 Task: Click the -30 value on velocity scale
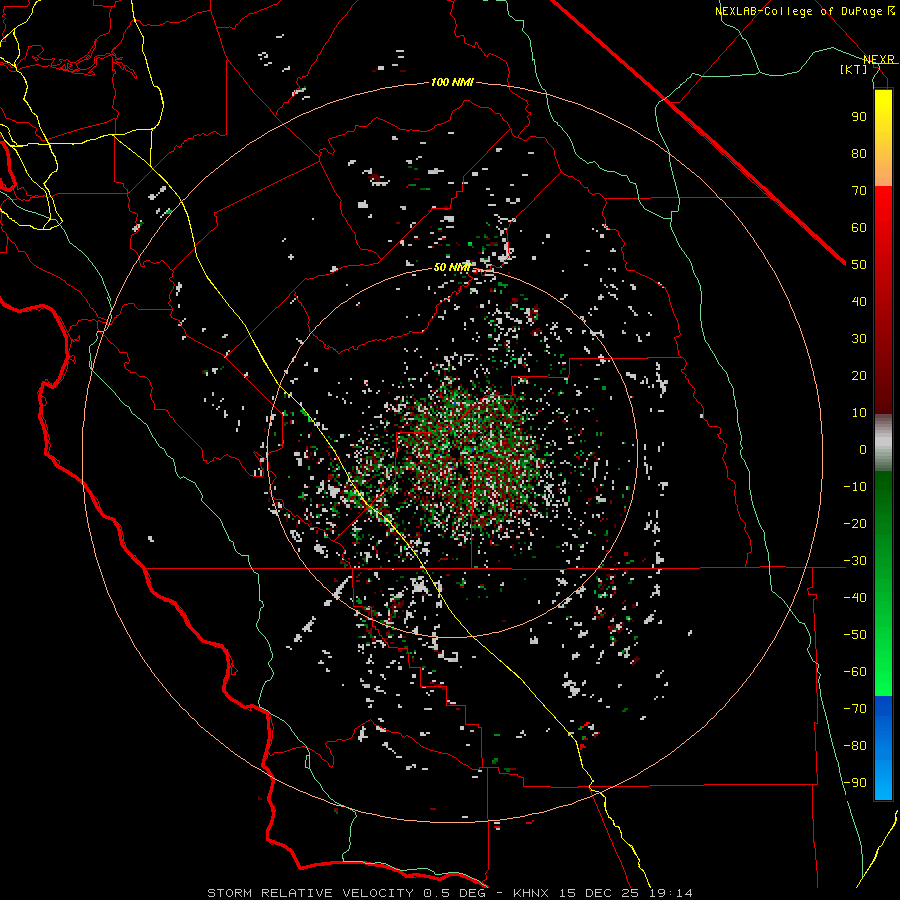[x=855, y=561]
